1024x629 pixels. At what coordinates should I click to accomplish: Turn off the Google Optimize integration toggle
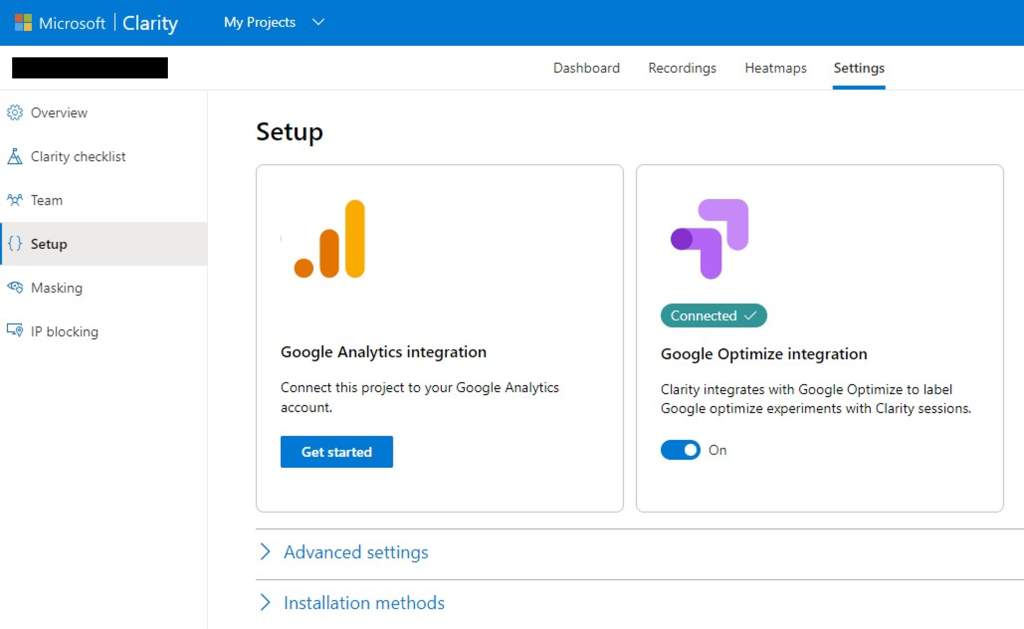(680, 450)
